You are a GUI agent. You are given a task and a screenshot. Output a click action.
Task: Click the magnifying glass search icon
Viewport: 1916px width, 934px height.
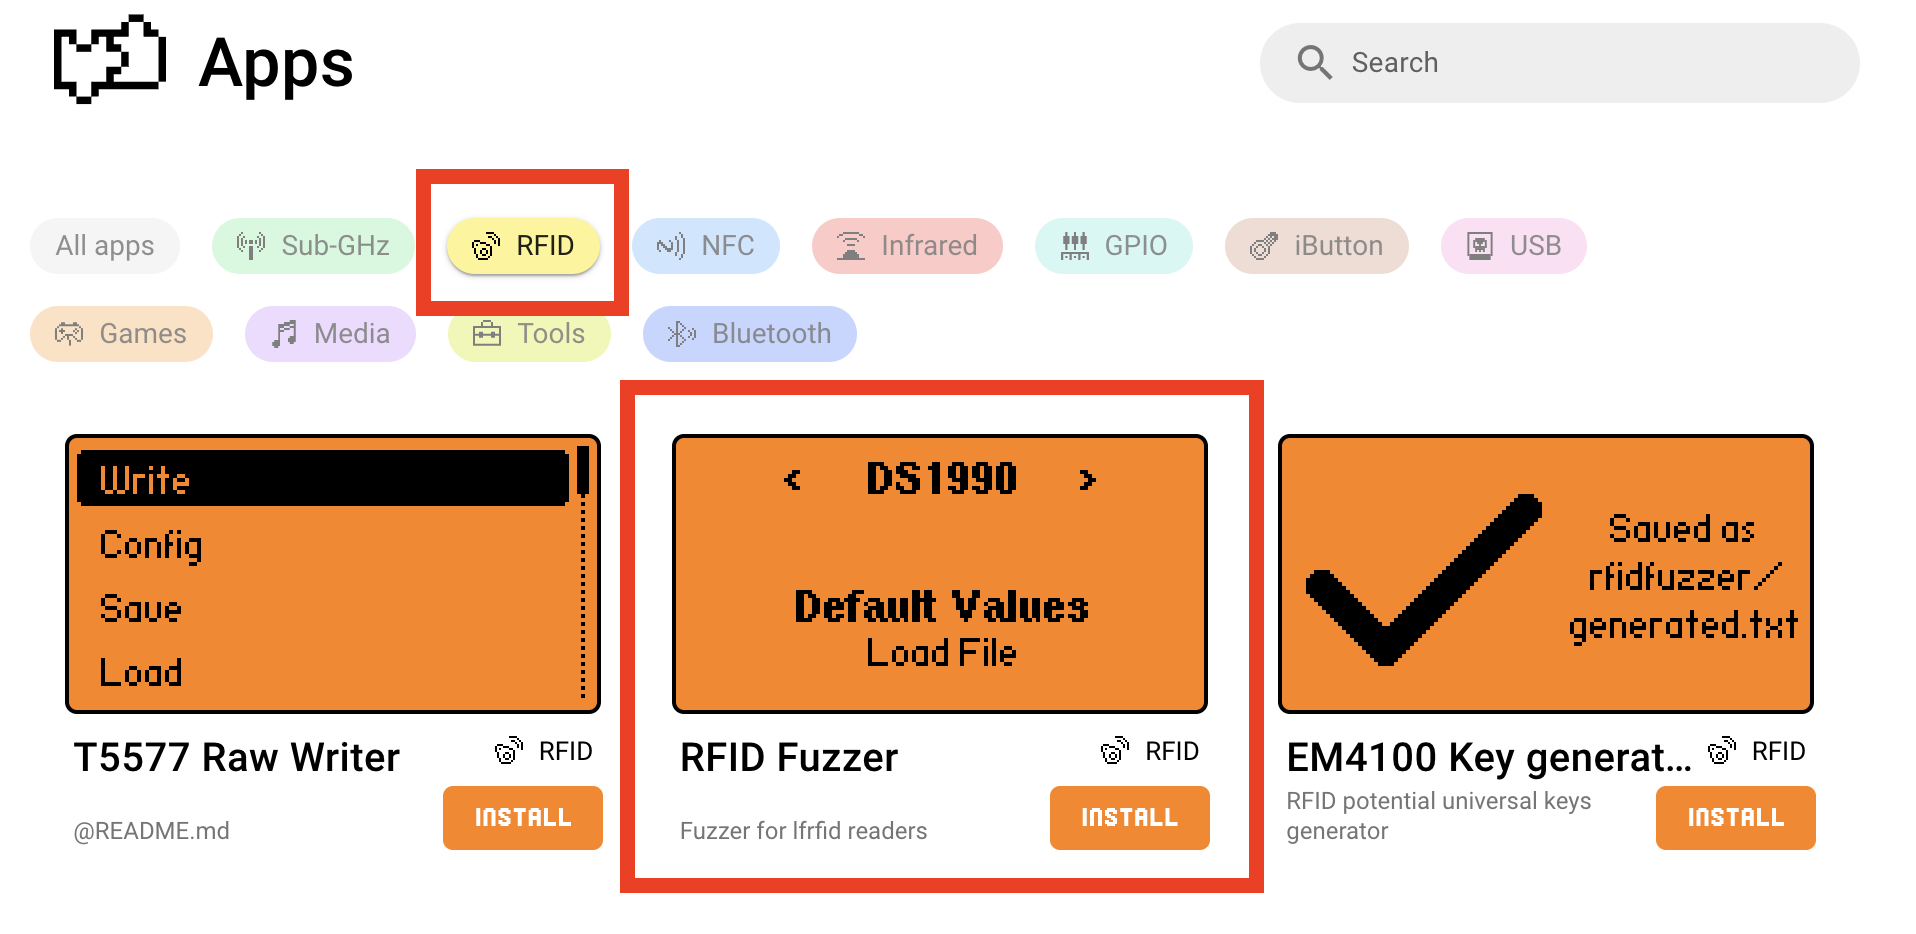1314,62
